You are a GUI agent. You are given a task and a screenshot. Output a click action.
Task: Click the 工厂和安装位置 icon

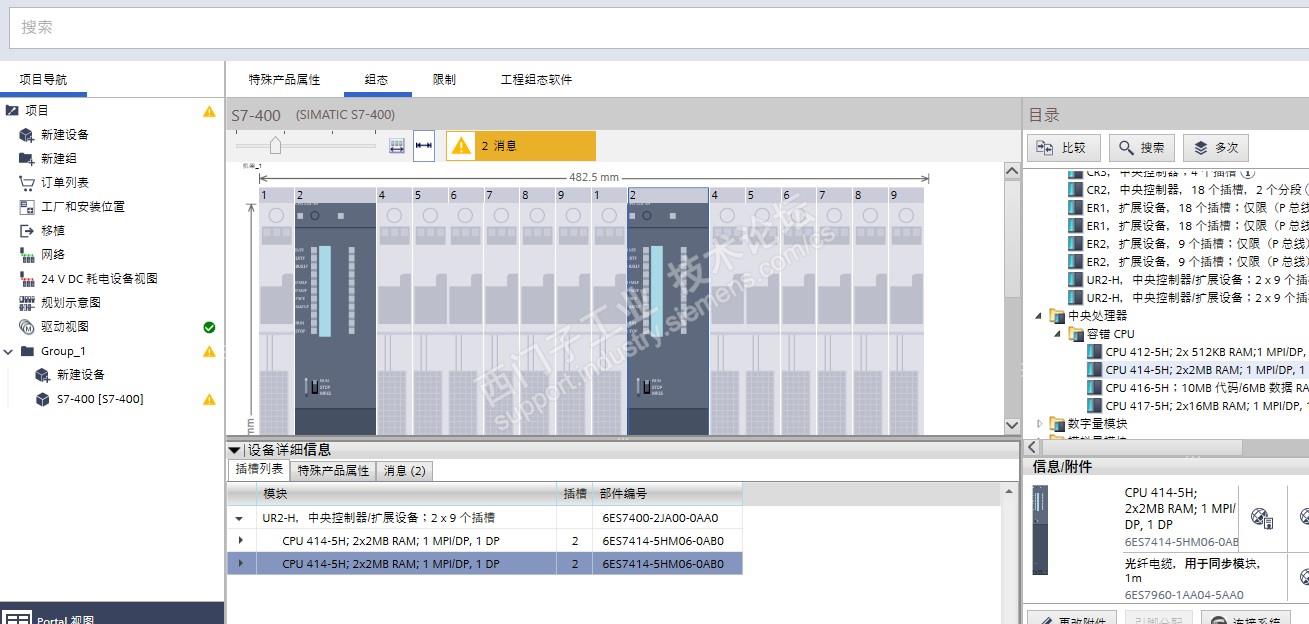[27, 207]
